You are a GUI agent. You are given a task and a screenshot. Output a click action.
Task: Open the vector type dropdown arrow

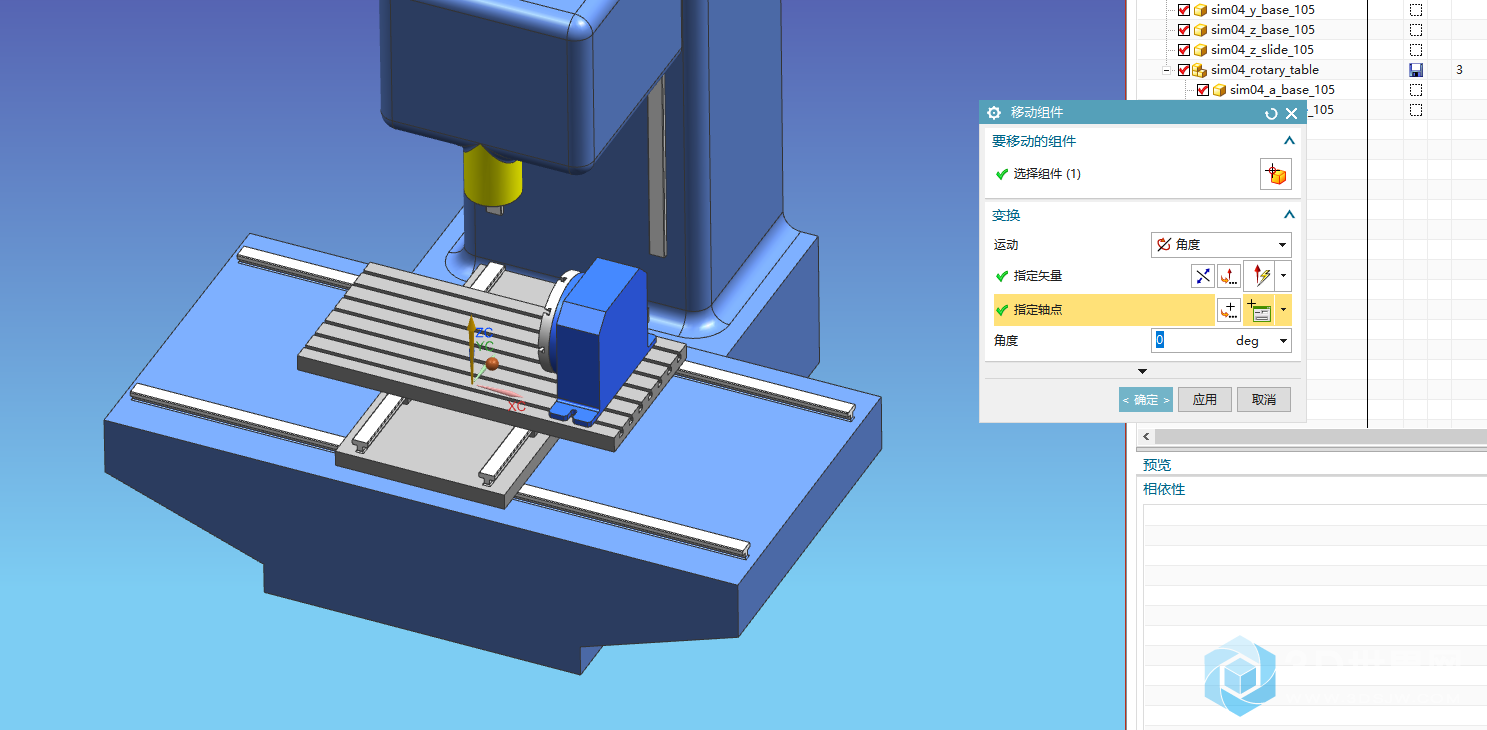coord(1284,276)
